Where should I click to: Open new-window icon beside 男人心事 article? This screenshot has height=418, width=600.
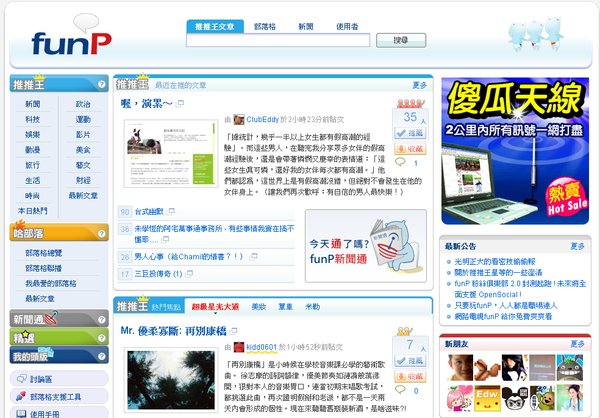click(x=253, y=257)
